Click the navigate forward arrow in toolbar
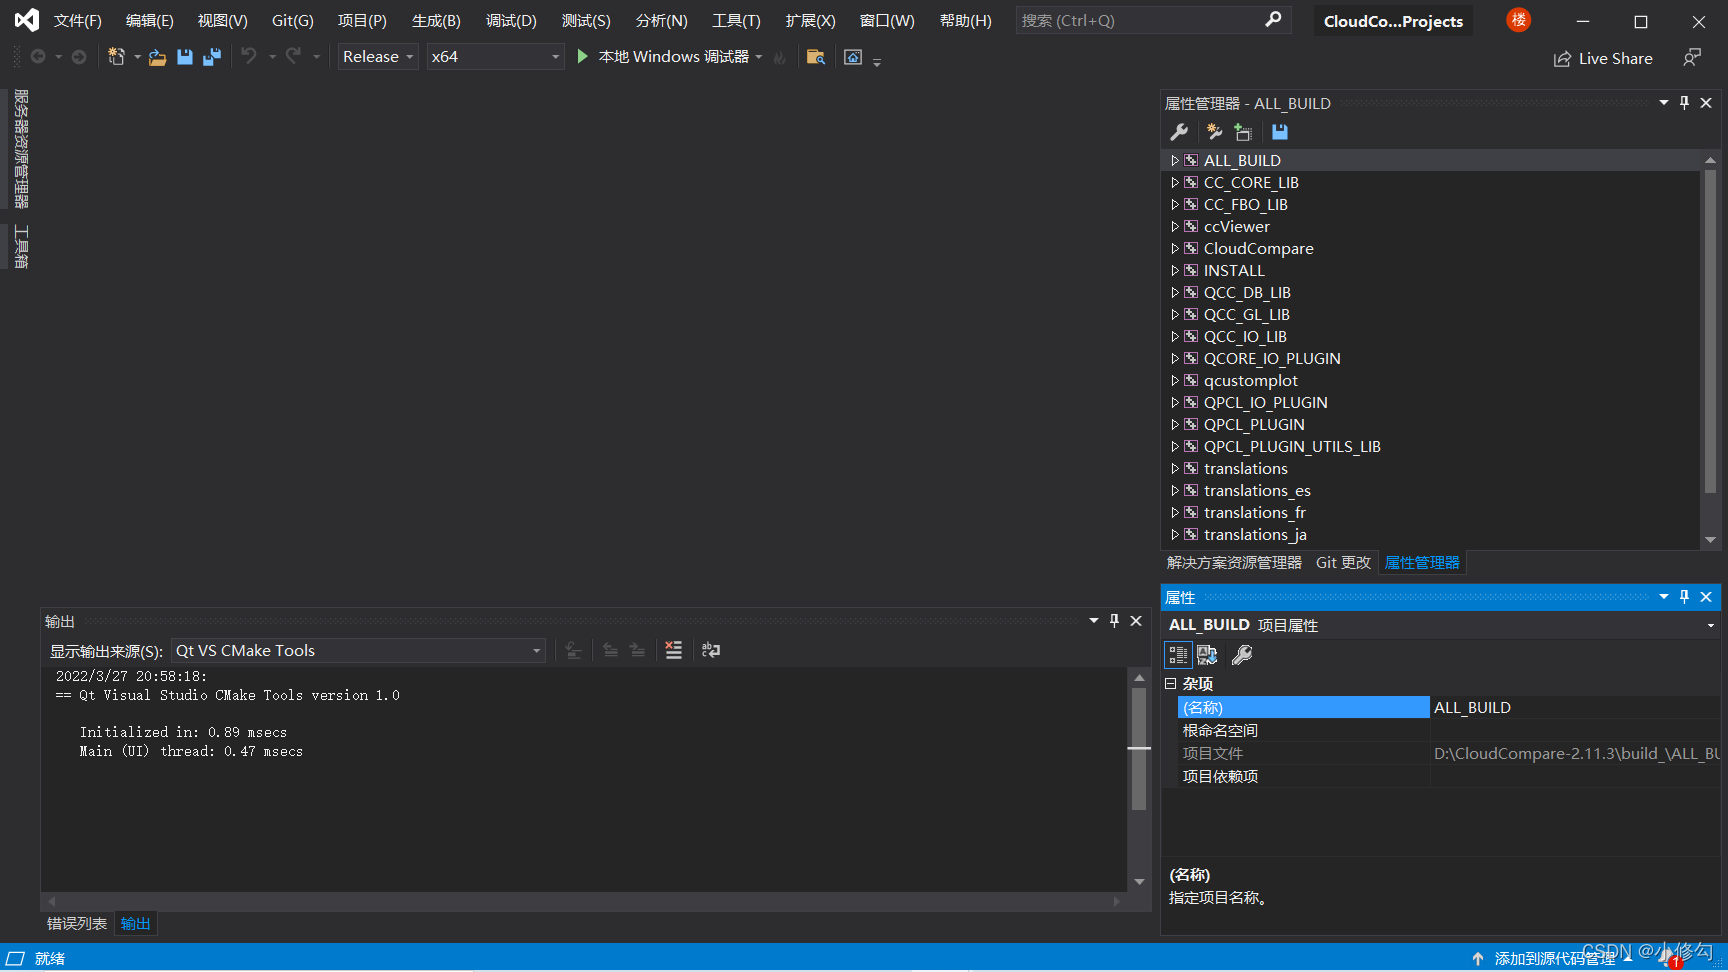 point(79,57)
